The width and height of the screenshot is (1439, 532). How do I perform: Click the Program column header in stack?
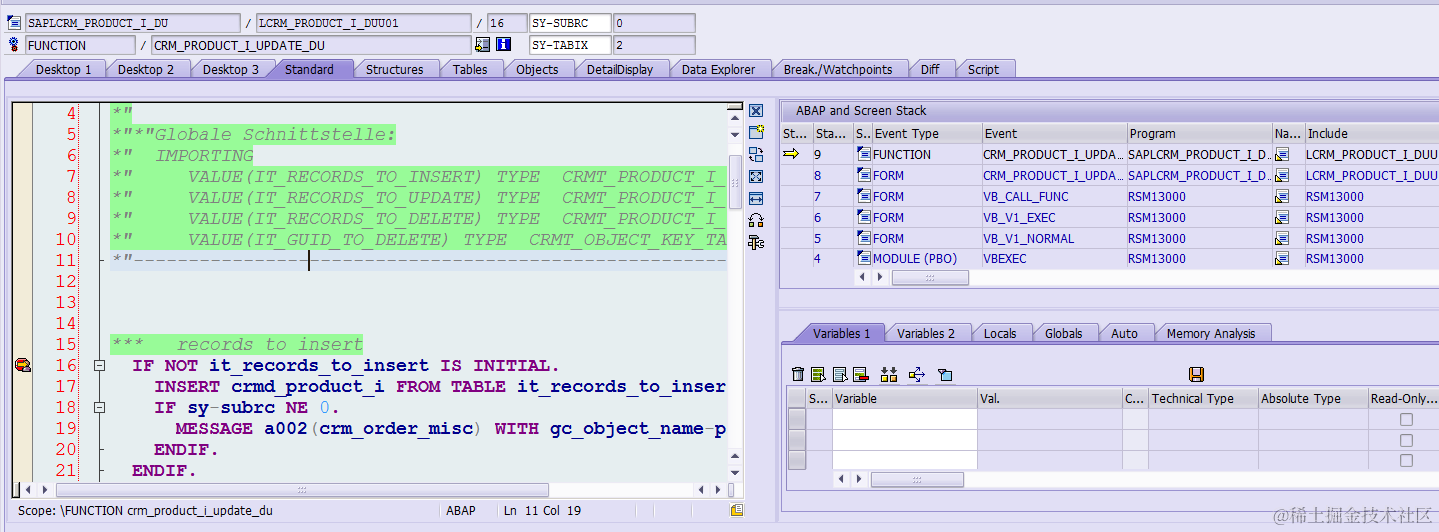click(x=1198, y=134)
